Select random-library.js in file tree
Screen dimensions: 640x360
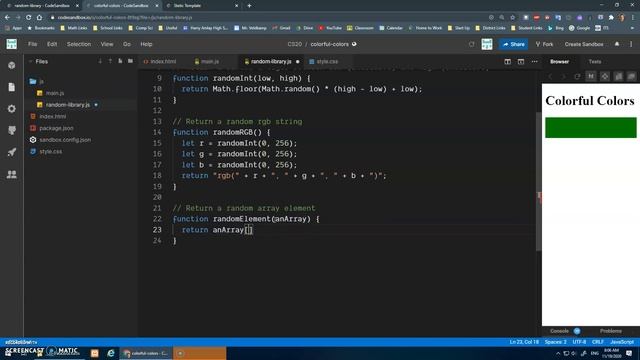[67, 105]
